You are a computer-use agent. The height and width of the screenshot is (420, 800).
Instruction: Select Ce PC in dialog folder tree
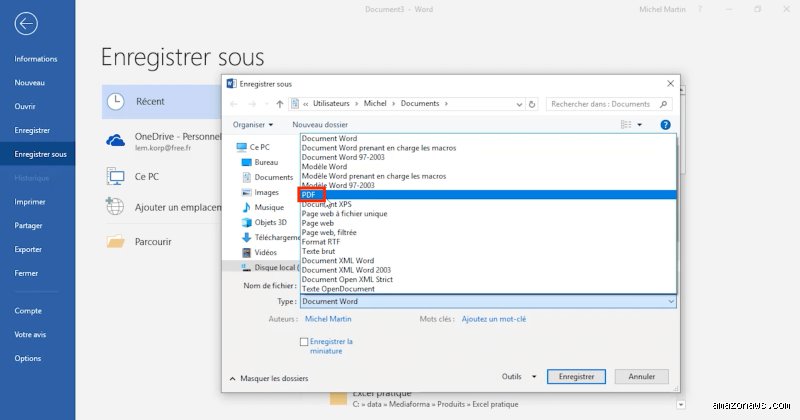click(x=254, y=147)
